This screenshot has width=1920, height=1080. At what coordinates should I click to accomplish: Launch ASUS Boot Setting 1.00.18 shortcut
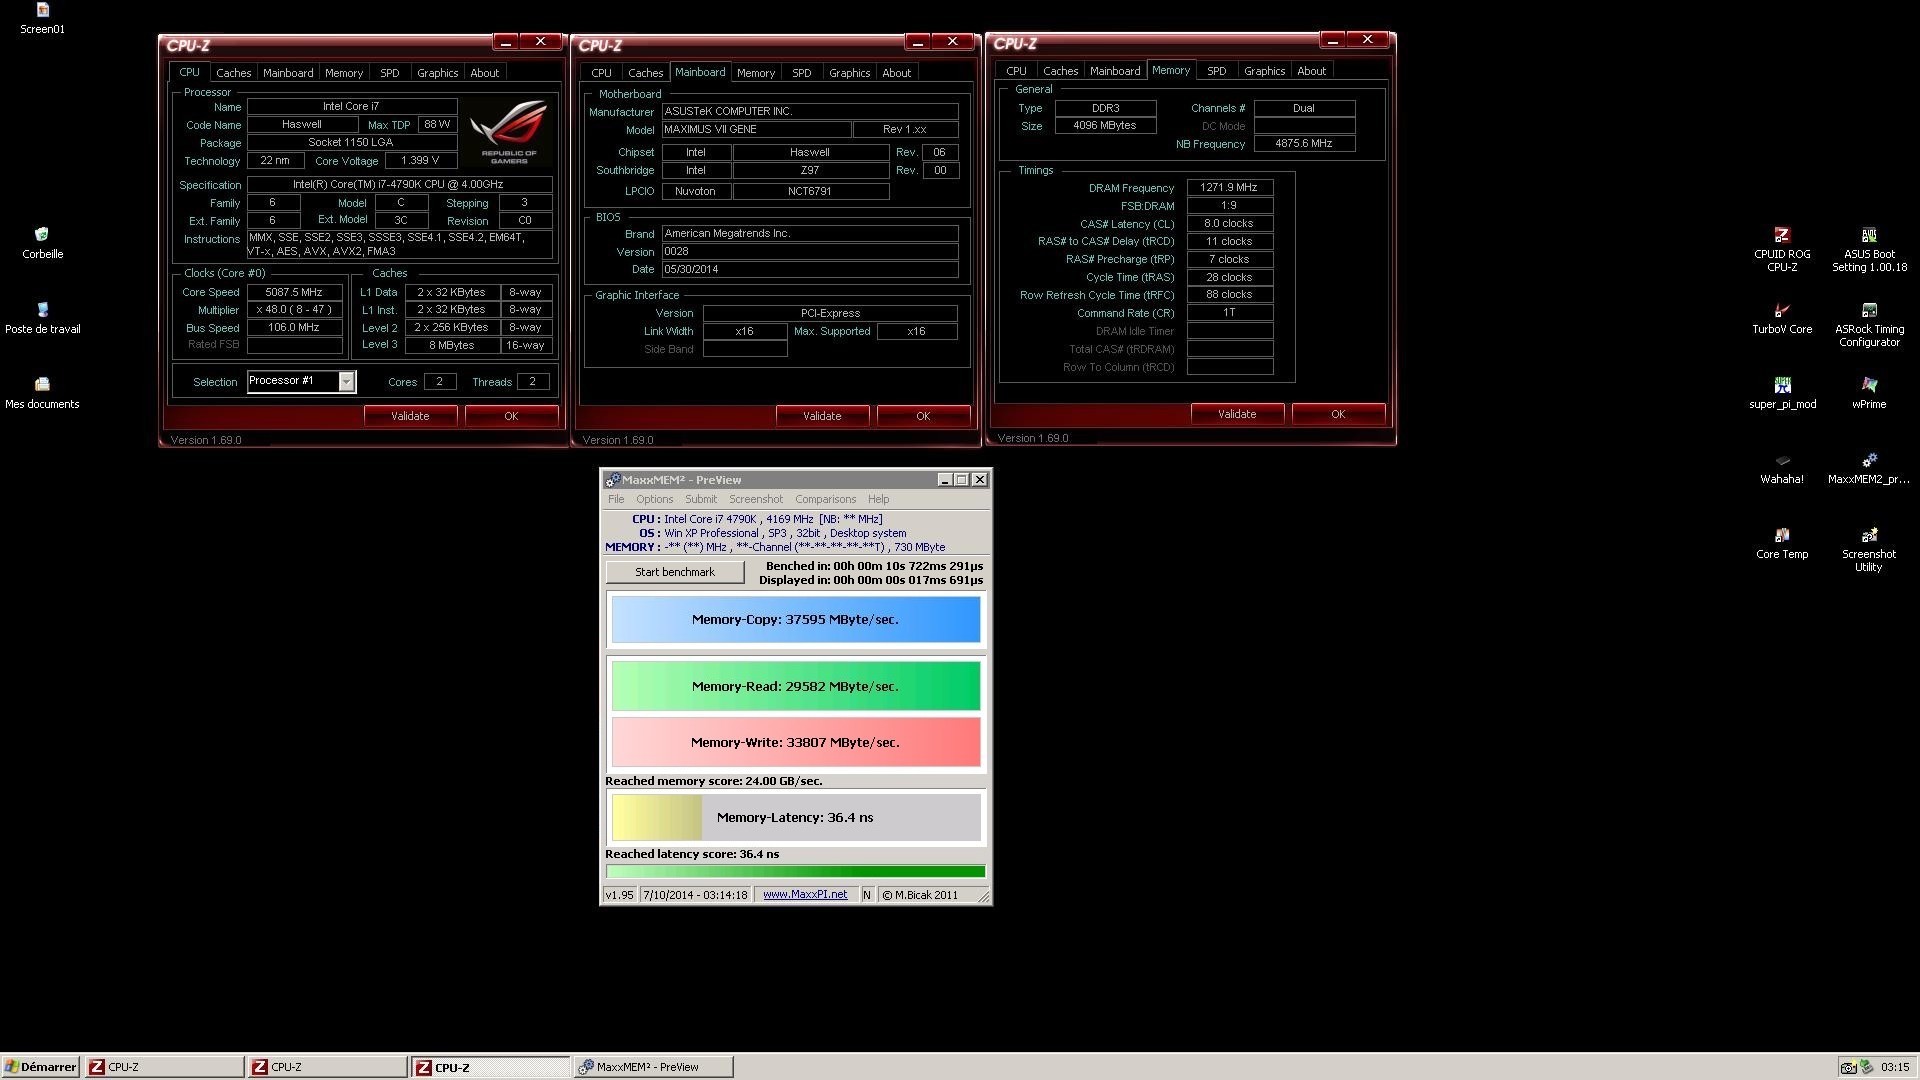tap(1869, 249)
